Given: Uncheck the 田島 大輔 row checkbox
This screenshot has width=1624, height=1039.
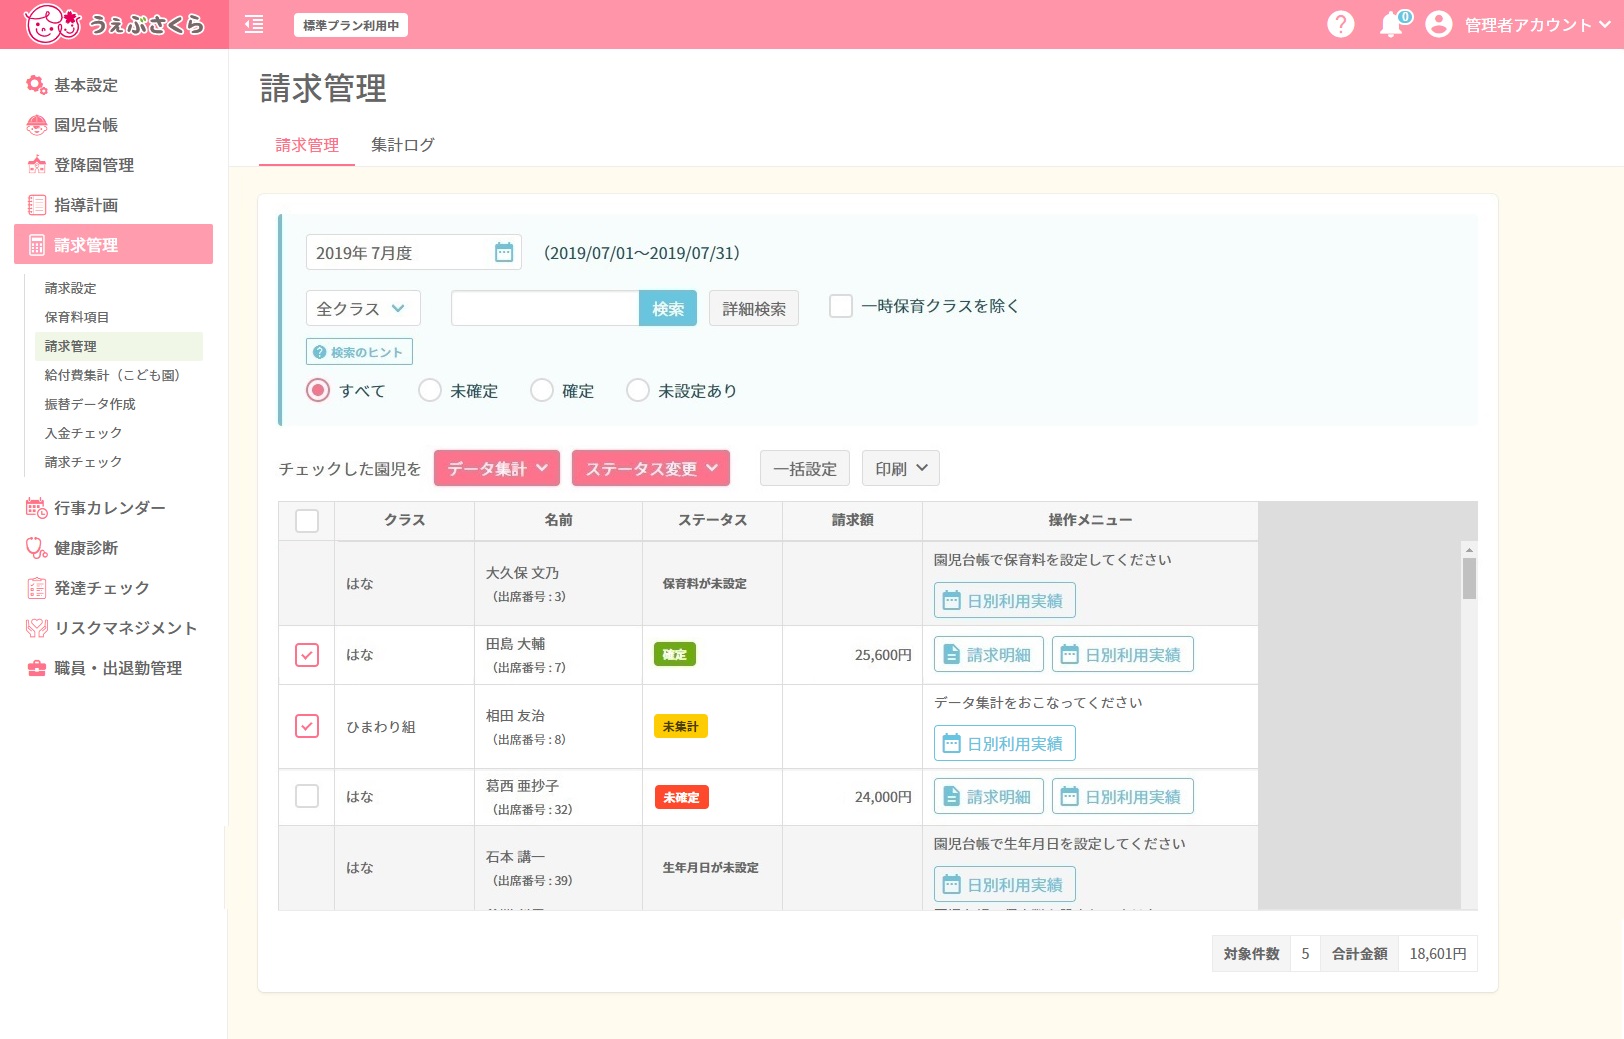Looking at the screenshot, I should point(307,655).
